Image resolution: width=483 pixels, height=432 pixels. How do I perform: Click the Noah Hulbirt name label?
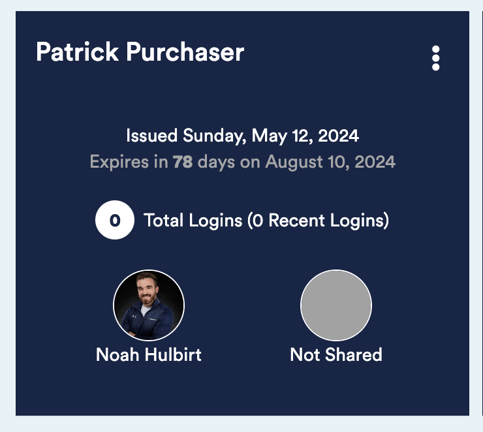coord(149,354)
